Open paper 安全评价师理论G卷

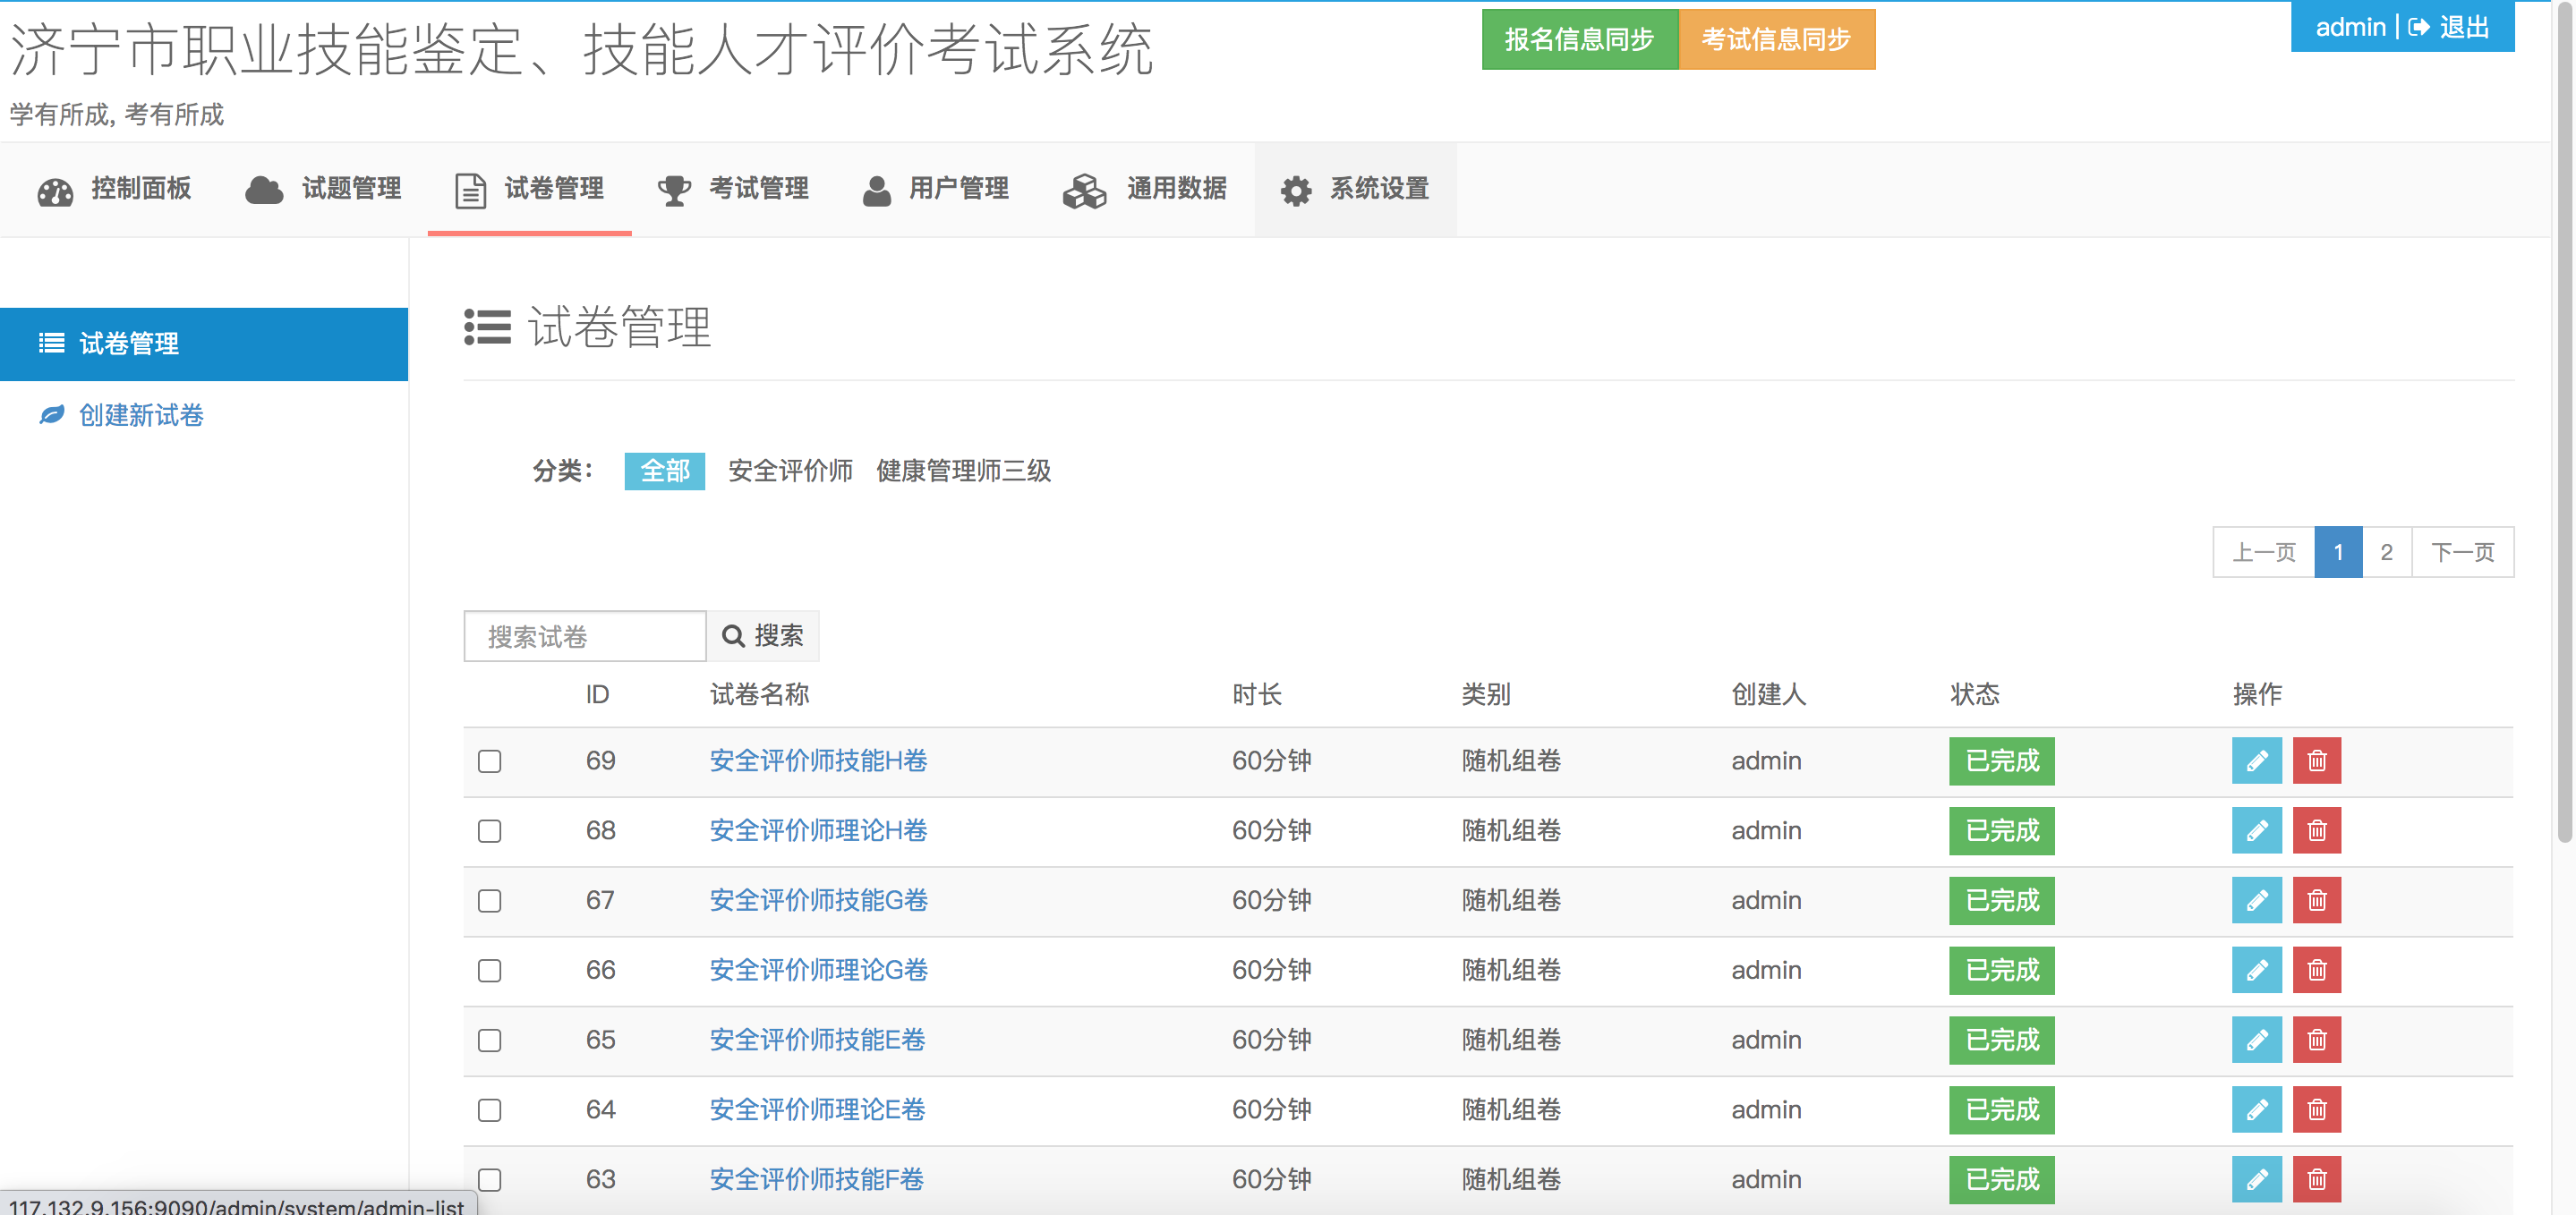click(x=818, y=970)
